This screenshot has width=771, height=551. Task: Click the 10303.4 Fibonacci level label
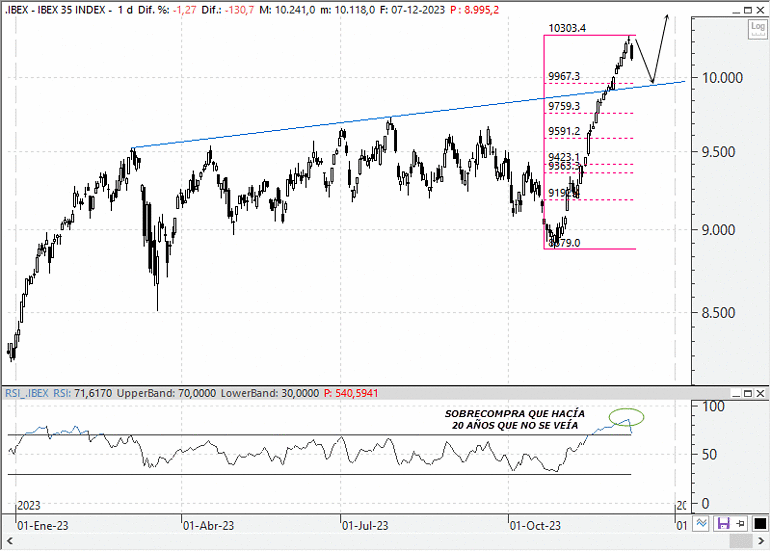[567, 28]
